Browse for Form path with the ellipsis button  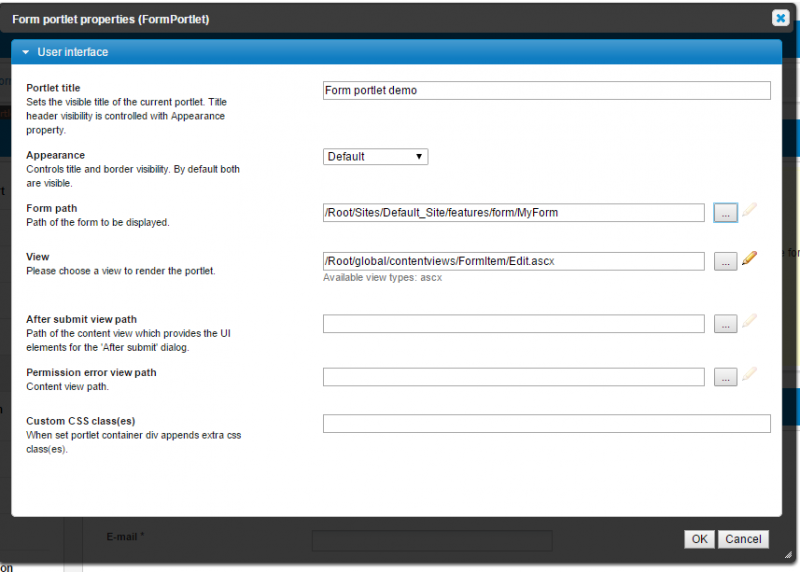725,213
